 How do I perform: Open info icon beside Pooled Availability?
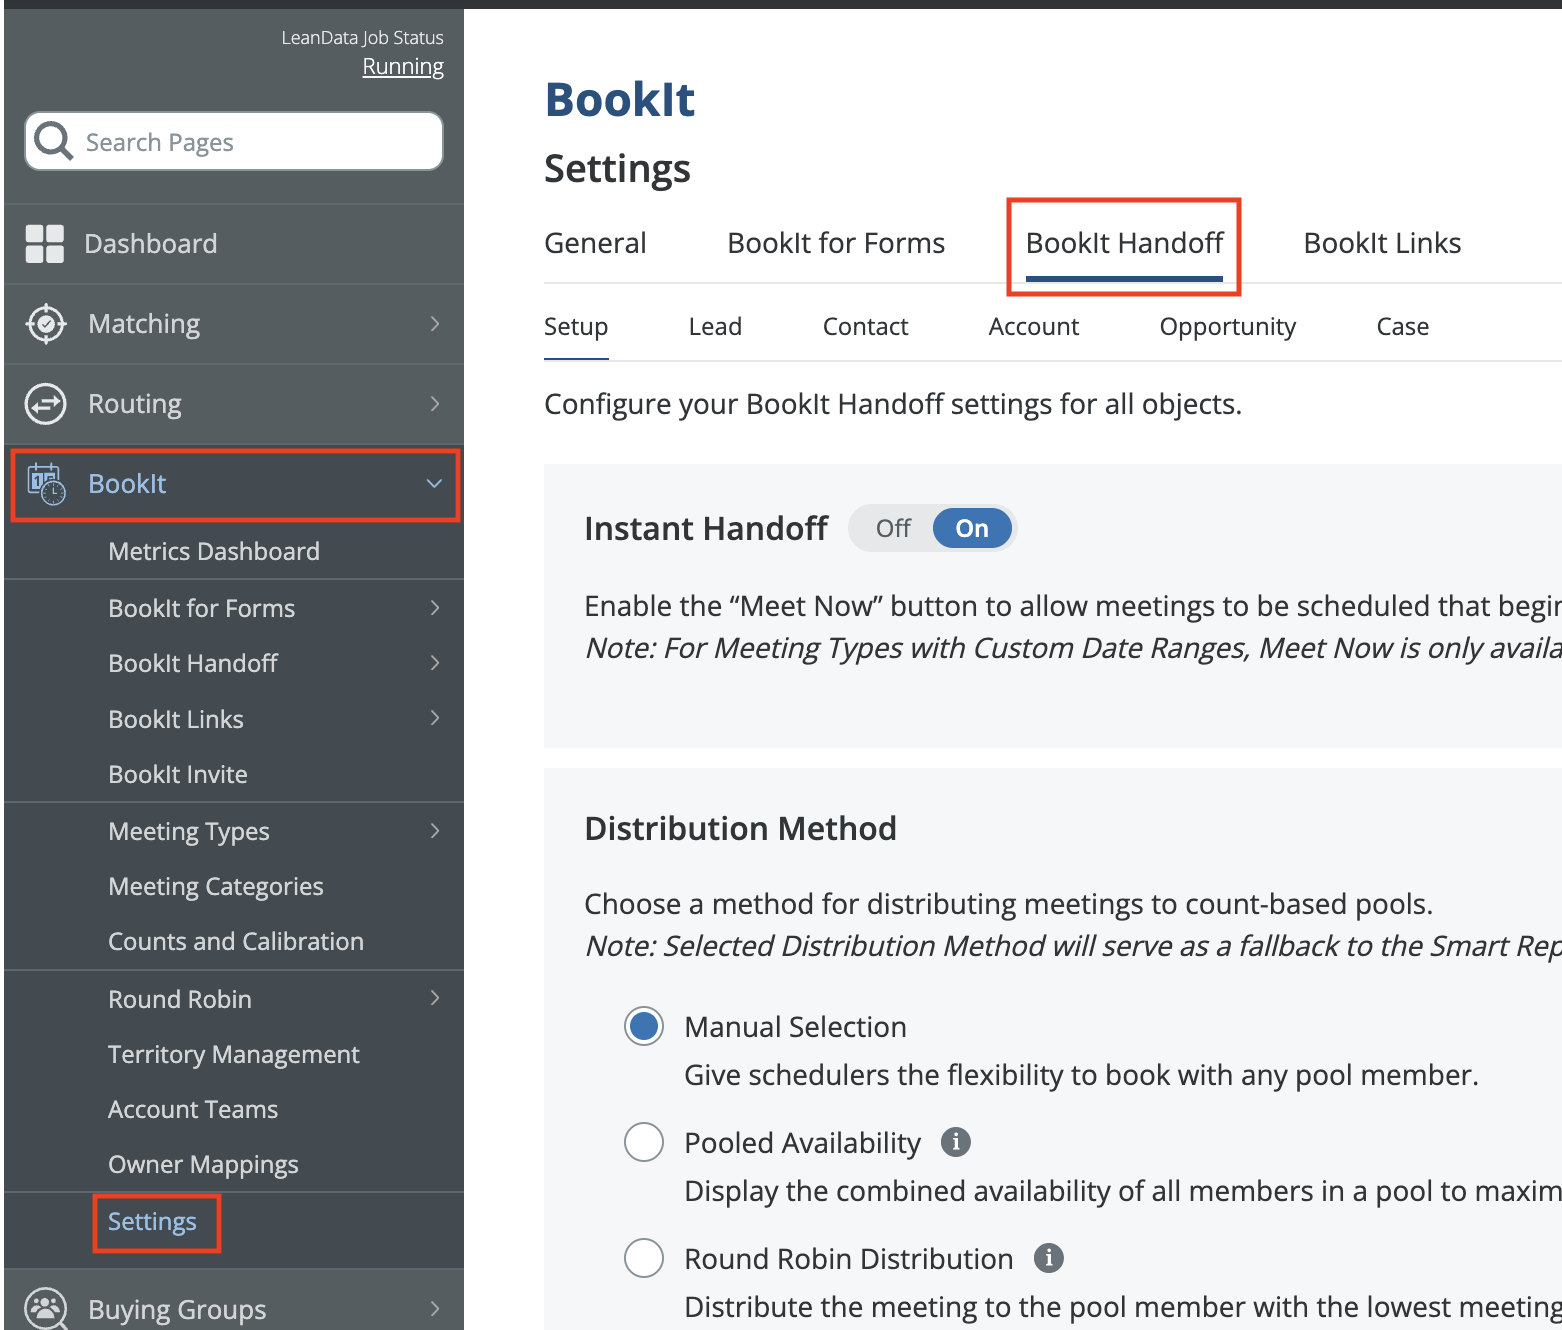[x=956, y=1142]
